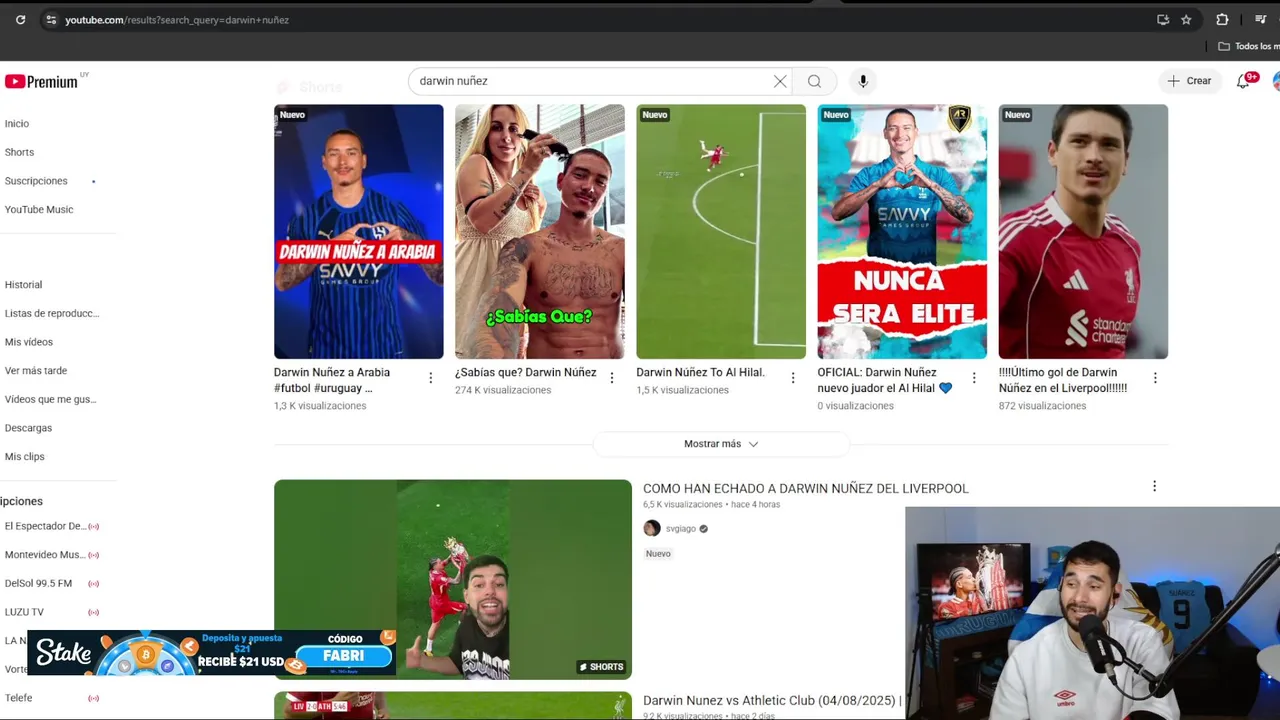The width and height of the screenshot is (1280, 720).
Task: Open Telefe subscription channel
Action: click(x=18, y=698)
